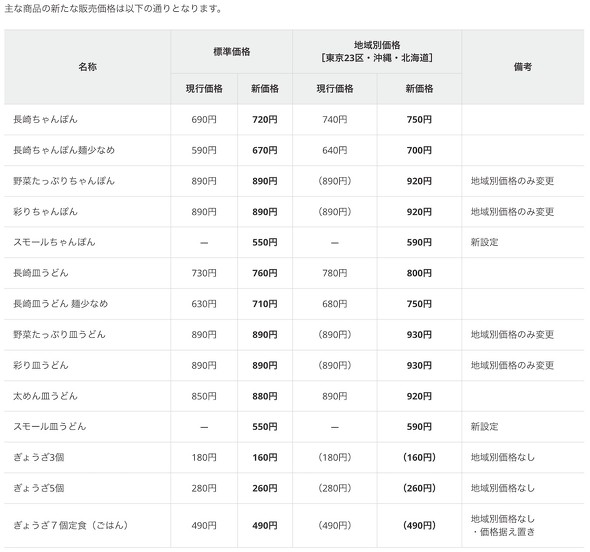
Task: Select 野菜たっぷり皿うどん item name
Action: coord(59,334)
